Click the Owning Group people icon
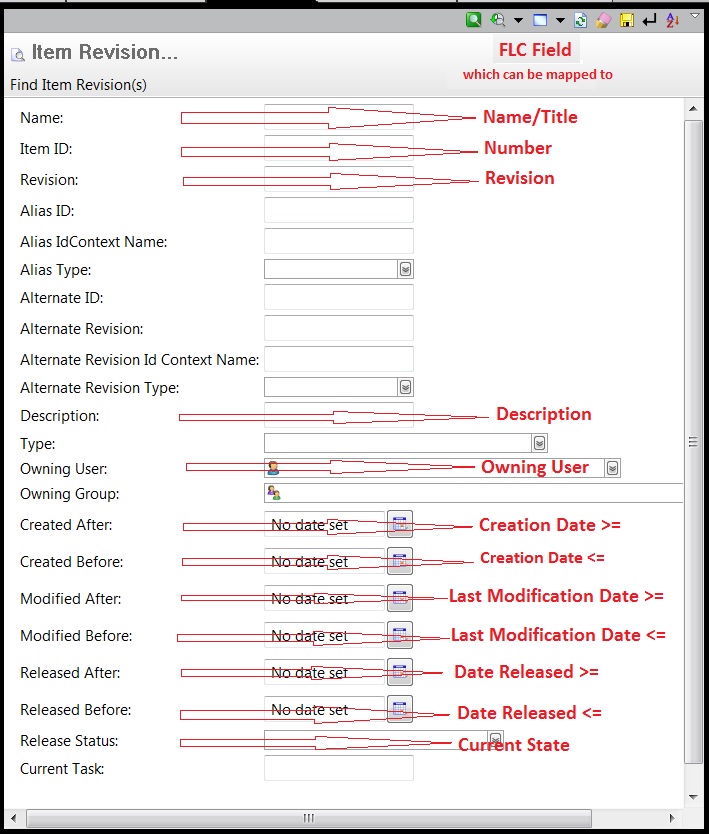 tap(274, 493)
